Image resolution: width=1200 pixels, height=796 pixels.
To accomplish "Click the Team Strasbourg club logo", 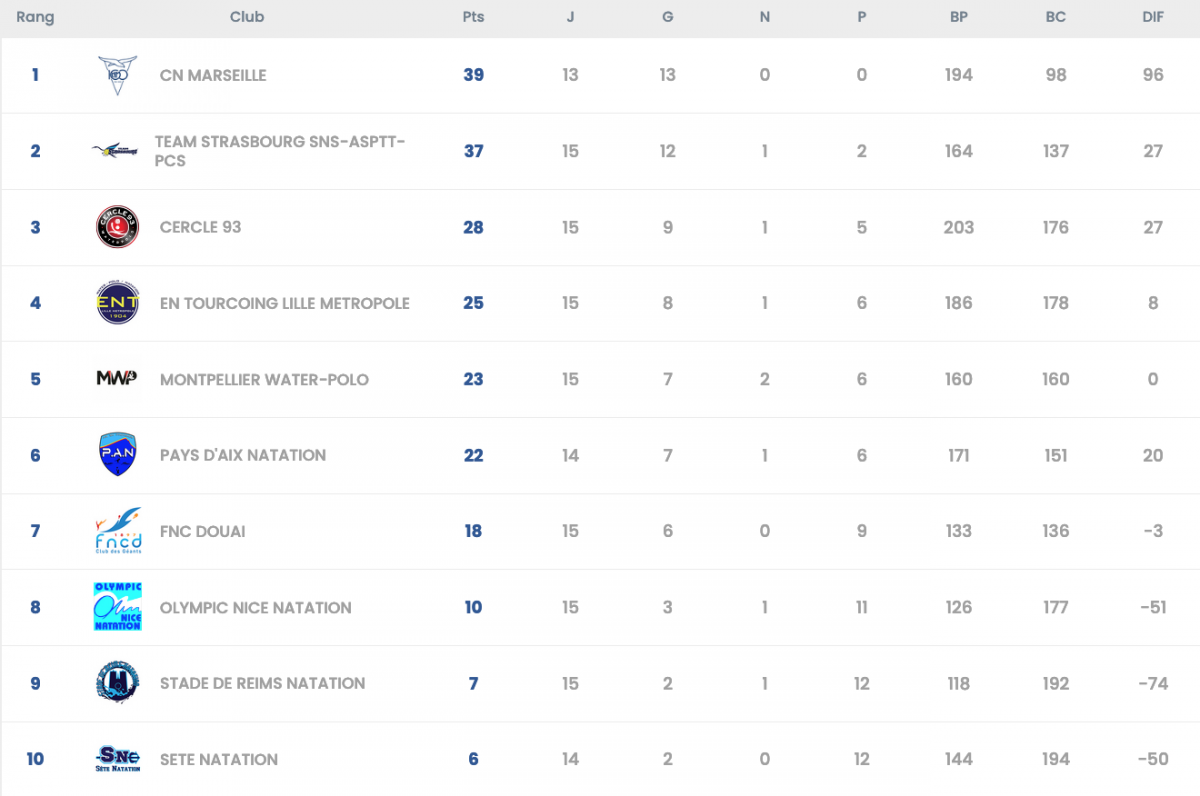I will (115, 151).
